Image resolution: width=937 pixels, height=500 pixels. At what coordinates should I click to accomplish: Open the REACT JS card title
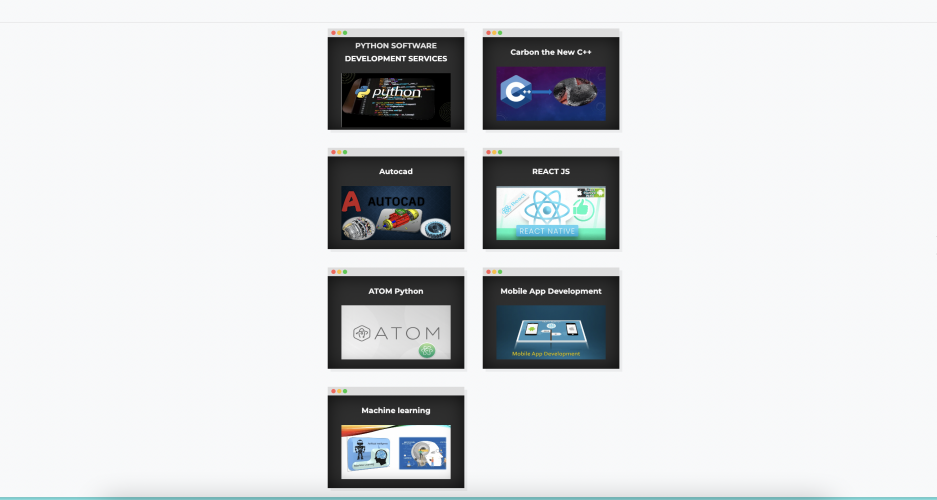click(551, 171)
